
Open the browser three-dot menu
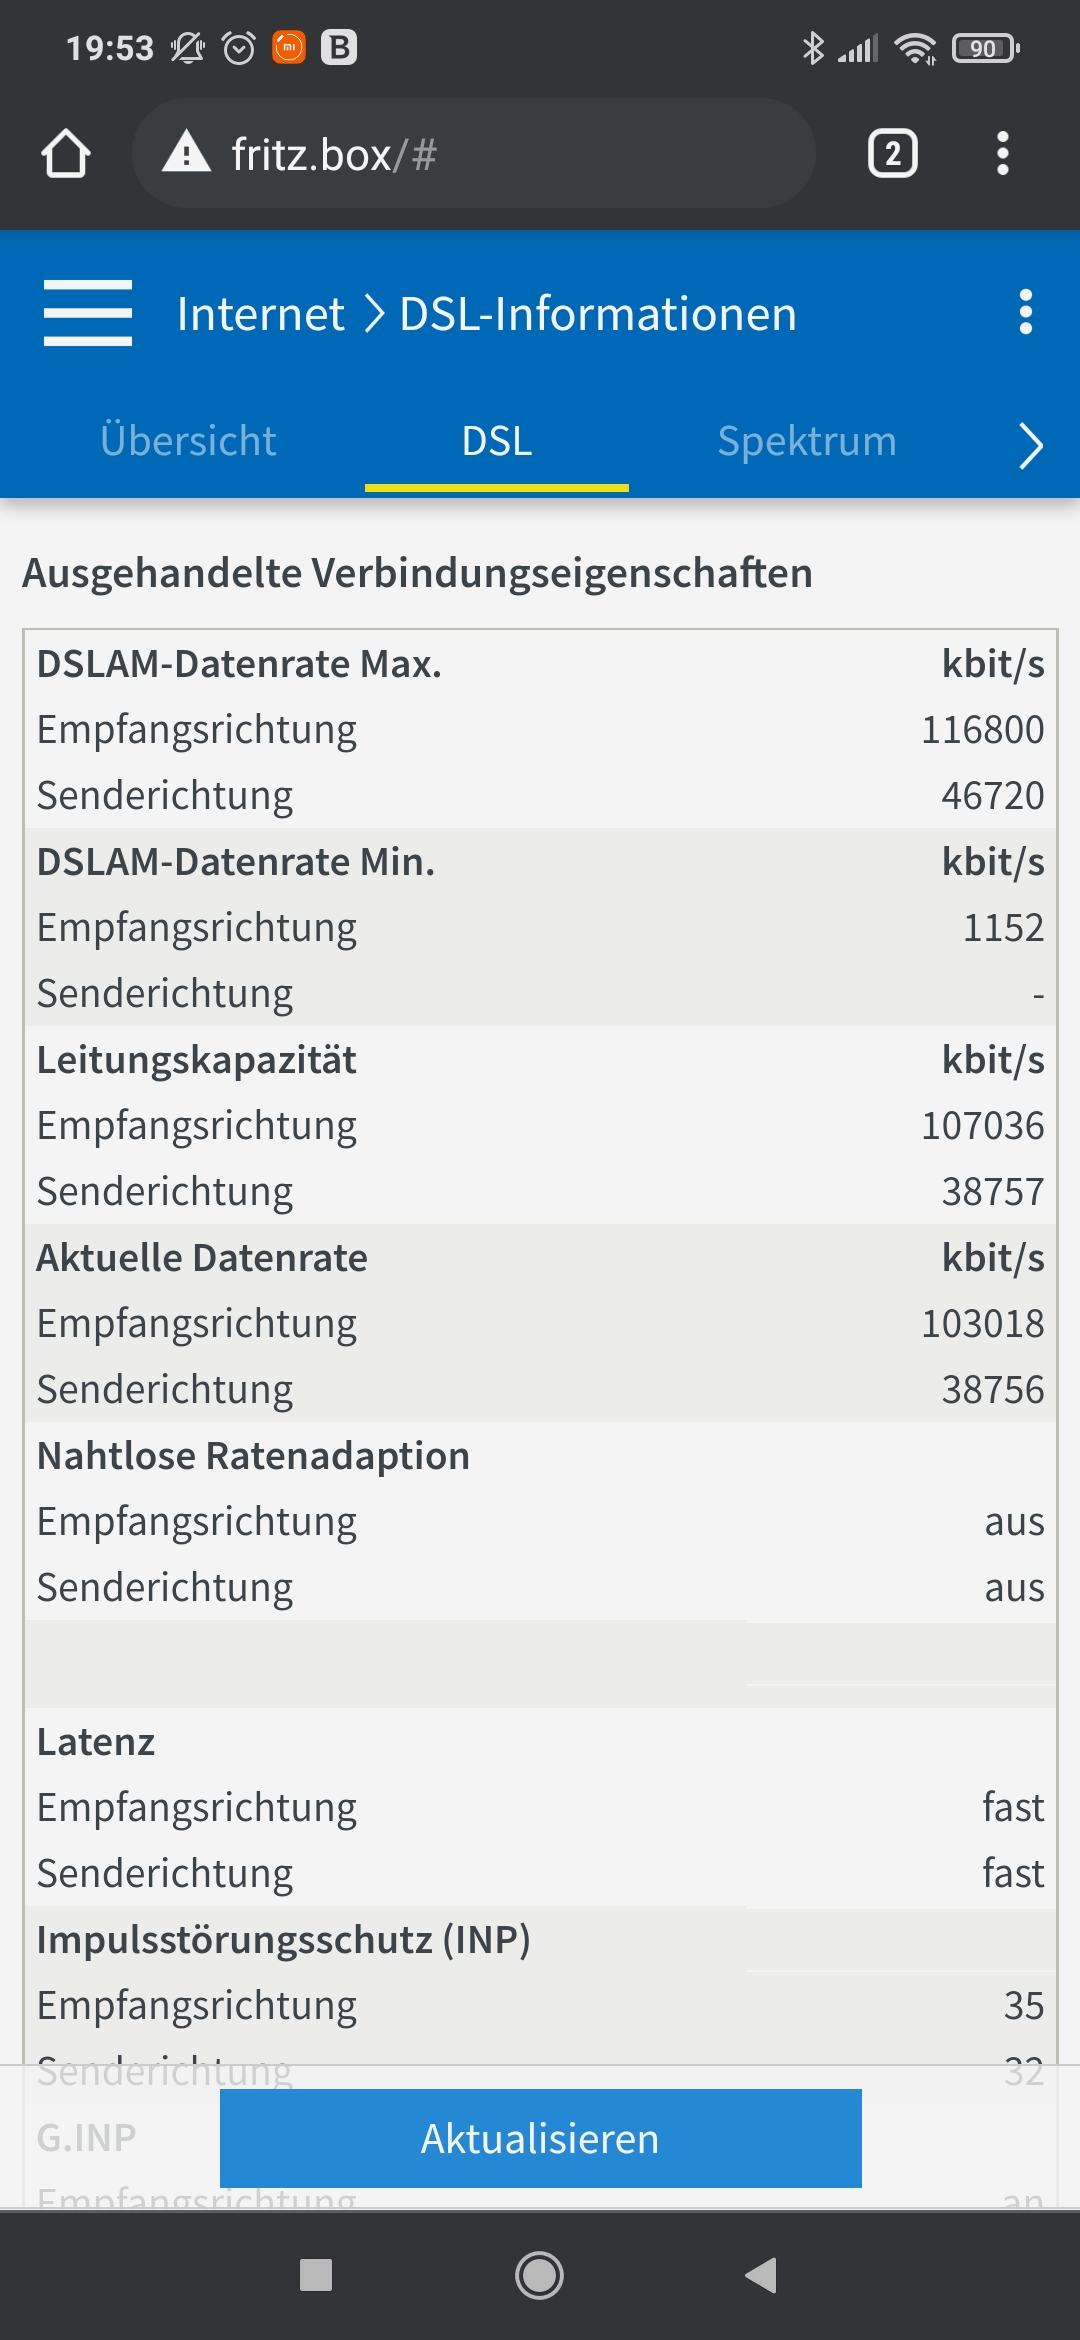[1003, 154]
